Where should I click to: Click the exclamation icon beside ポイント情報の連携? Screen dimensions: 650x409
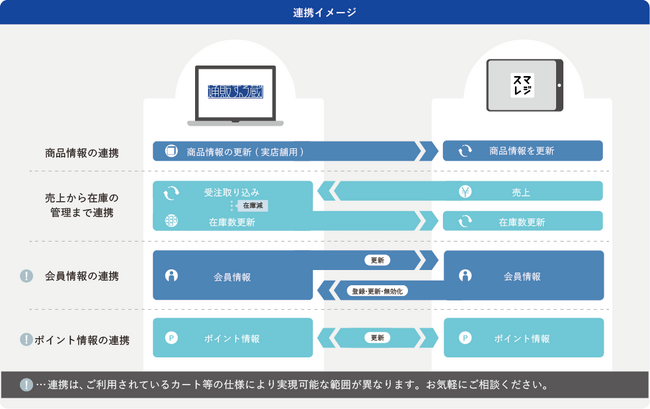[26, 339]
